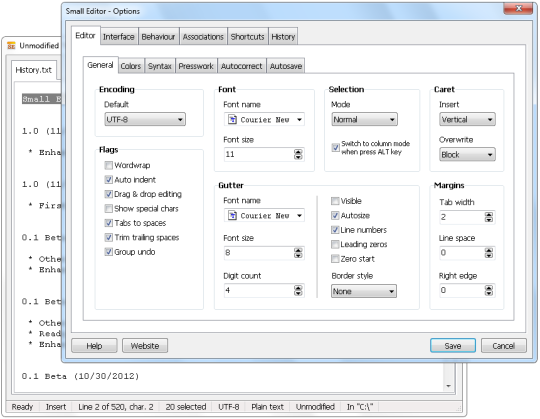Open the Shortcuts tab
The image size is (540, 419).
[247, 37]
